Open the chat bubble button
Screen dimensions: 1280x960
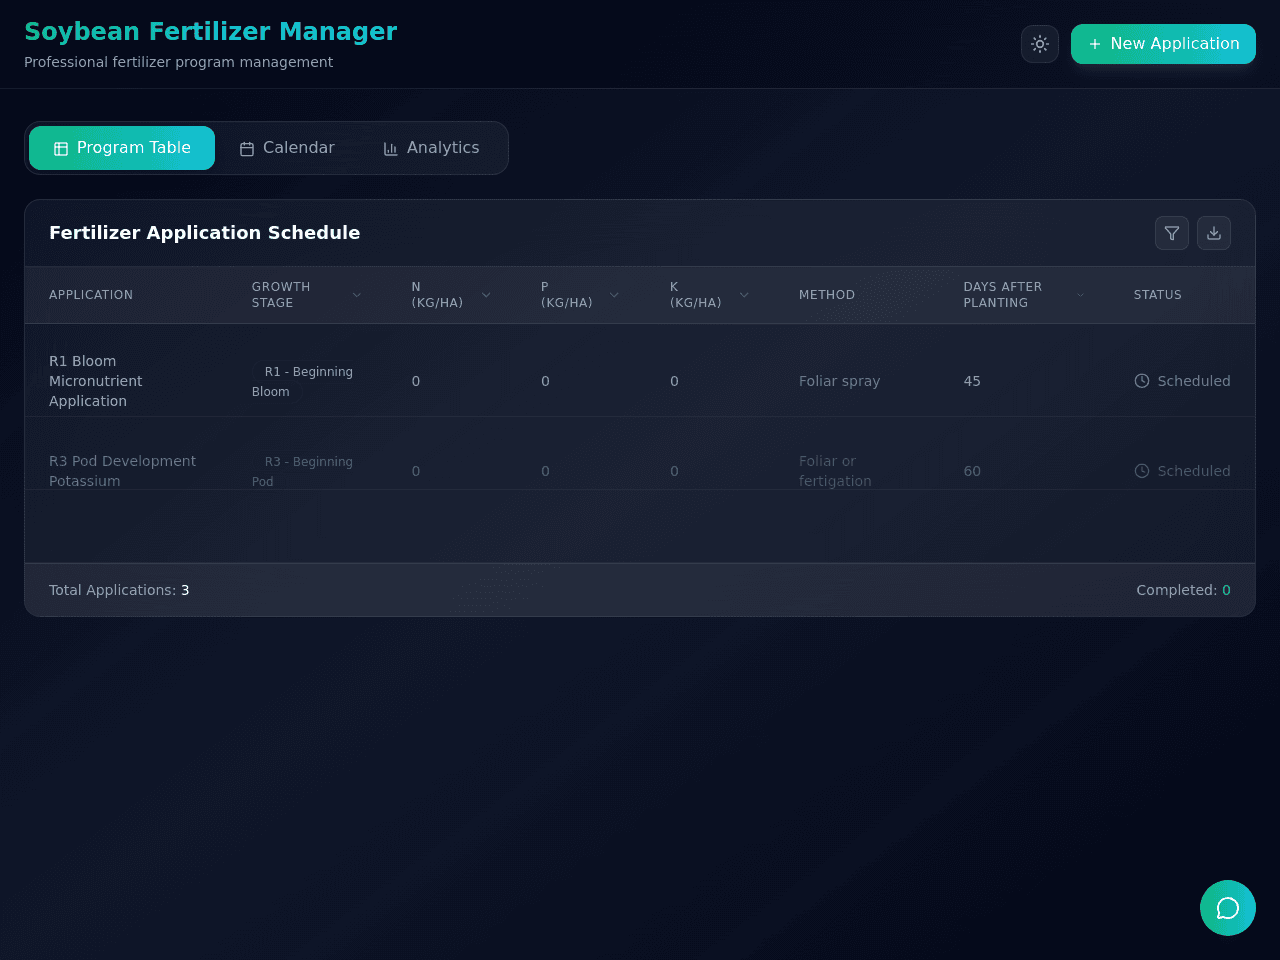pos(1228,908)
